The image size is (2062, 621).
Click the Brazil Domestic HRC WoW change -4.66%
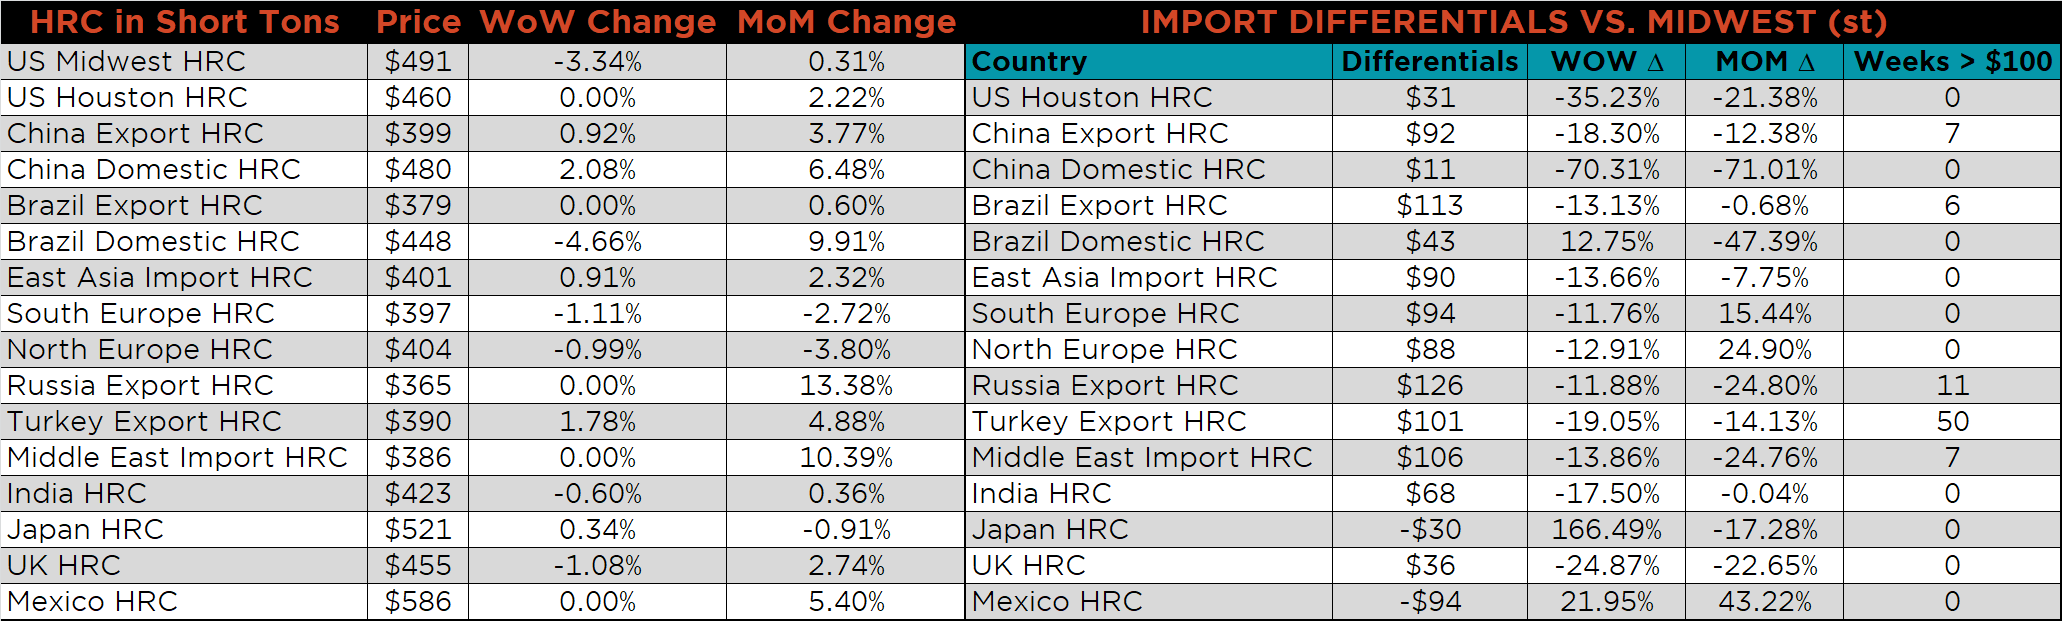pyautogui.click(x=597, y=242)
